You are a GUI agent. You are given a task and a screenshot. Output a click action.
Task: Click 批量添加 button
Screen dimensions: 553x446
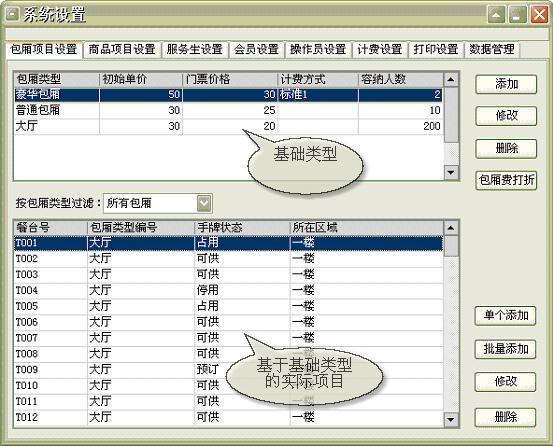tap(505, 349)
